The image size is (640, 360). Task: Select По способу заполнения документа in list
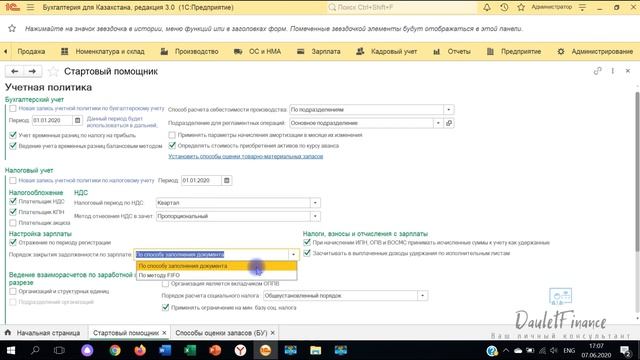tap(217, 266)
